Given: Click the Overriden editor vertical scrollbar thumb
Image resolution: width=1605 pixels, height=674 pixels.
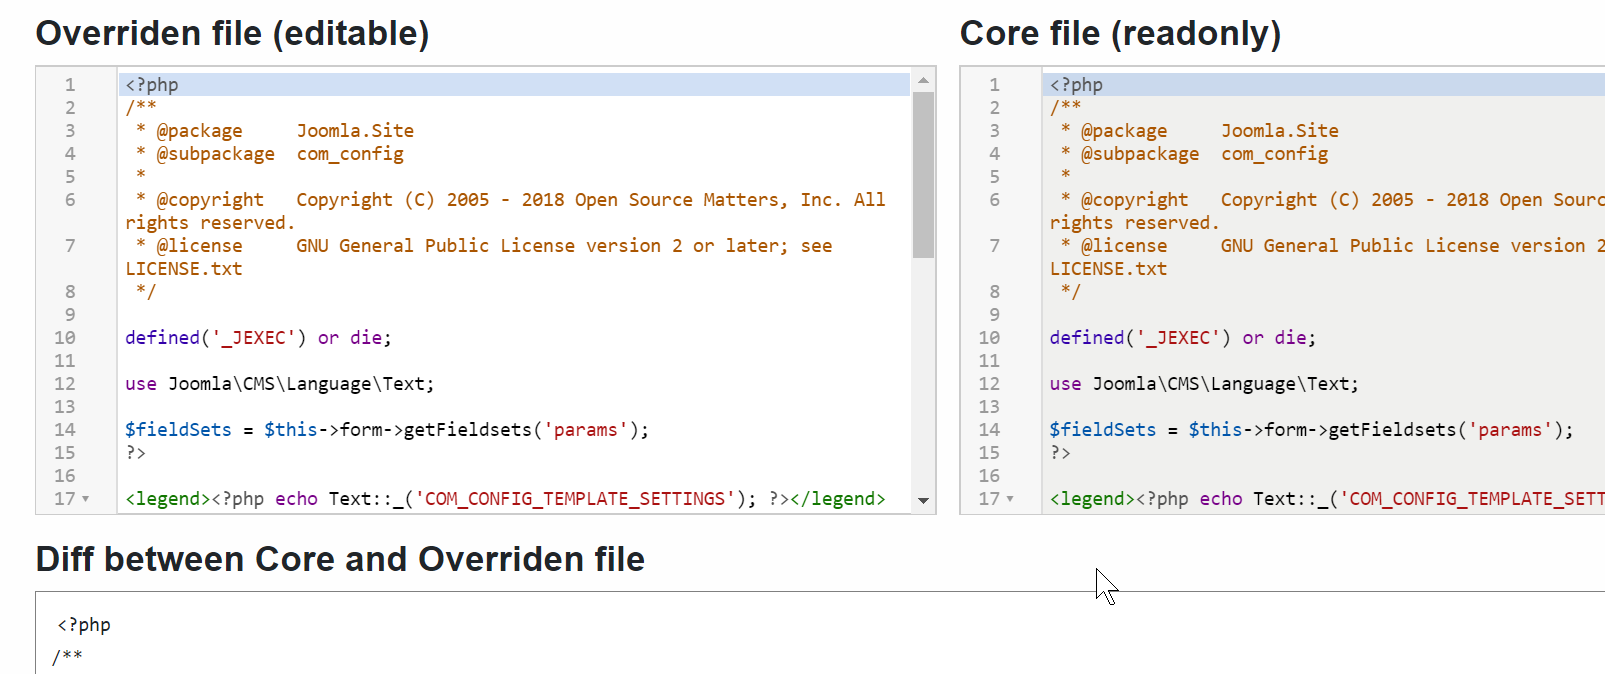Looking at the screenshot, I should click(x=923, y=175).
